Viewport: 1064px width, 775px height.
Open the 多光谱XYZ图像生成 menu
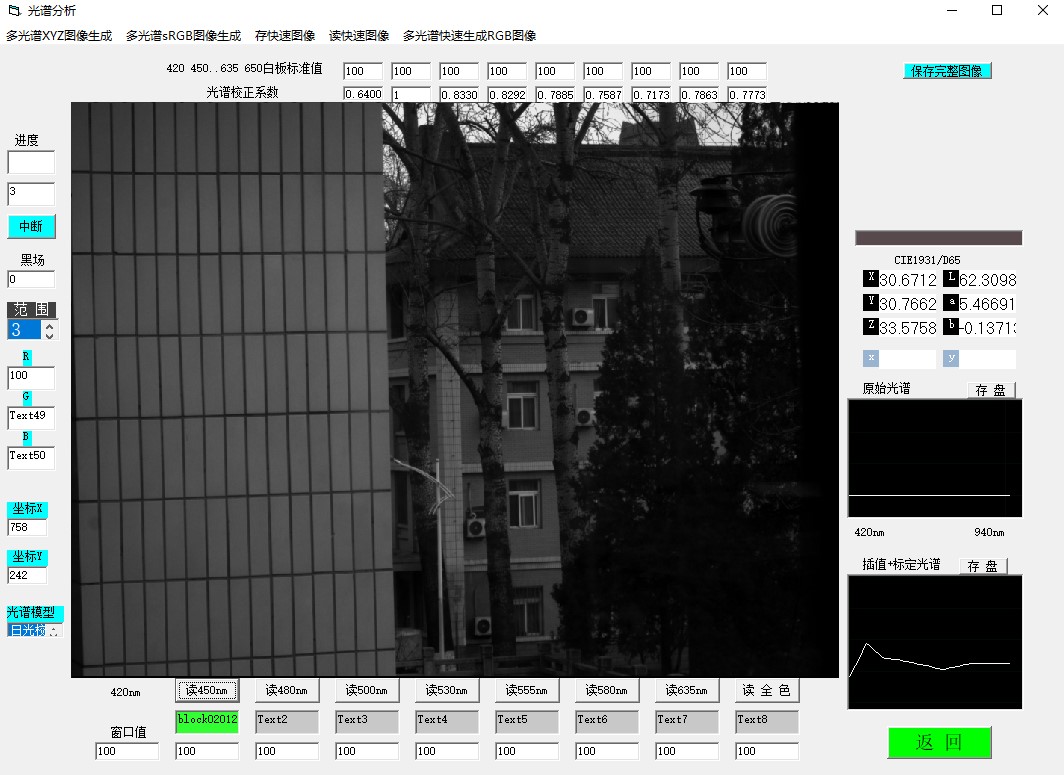click(59, 35)
